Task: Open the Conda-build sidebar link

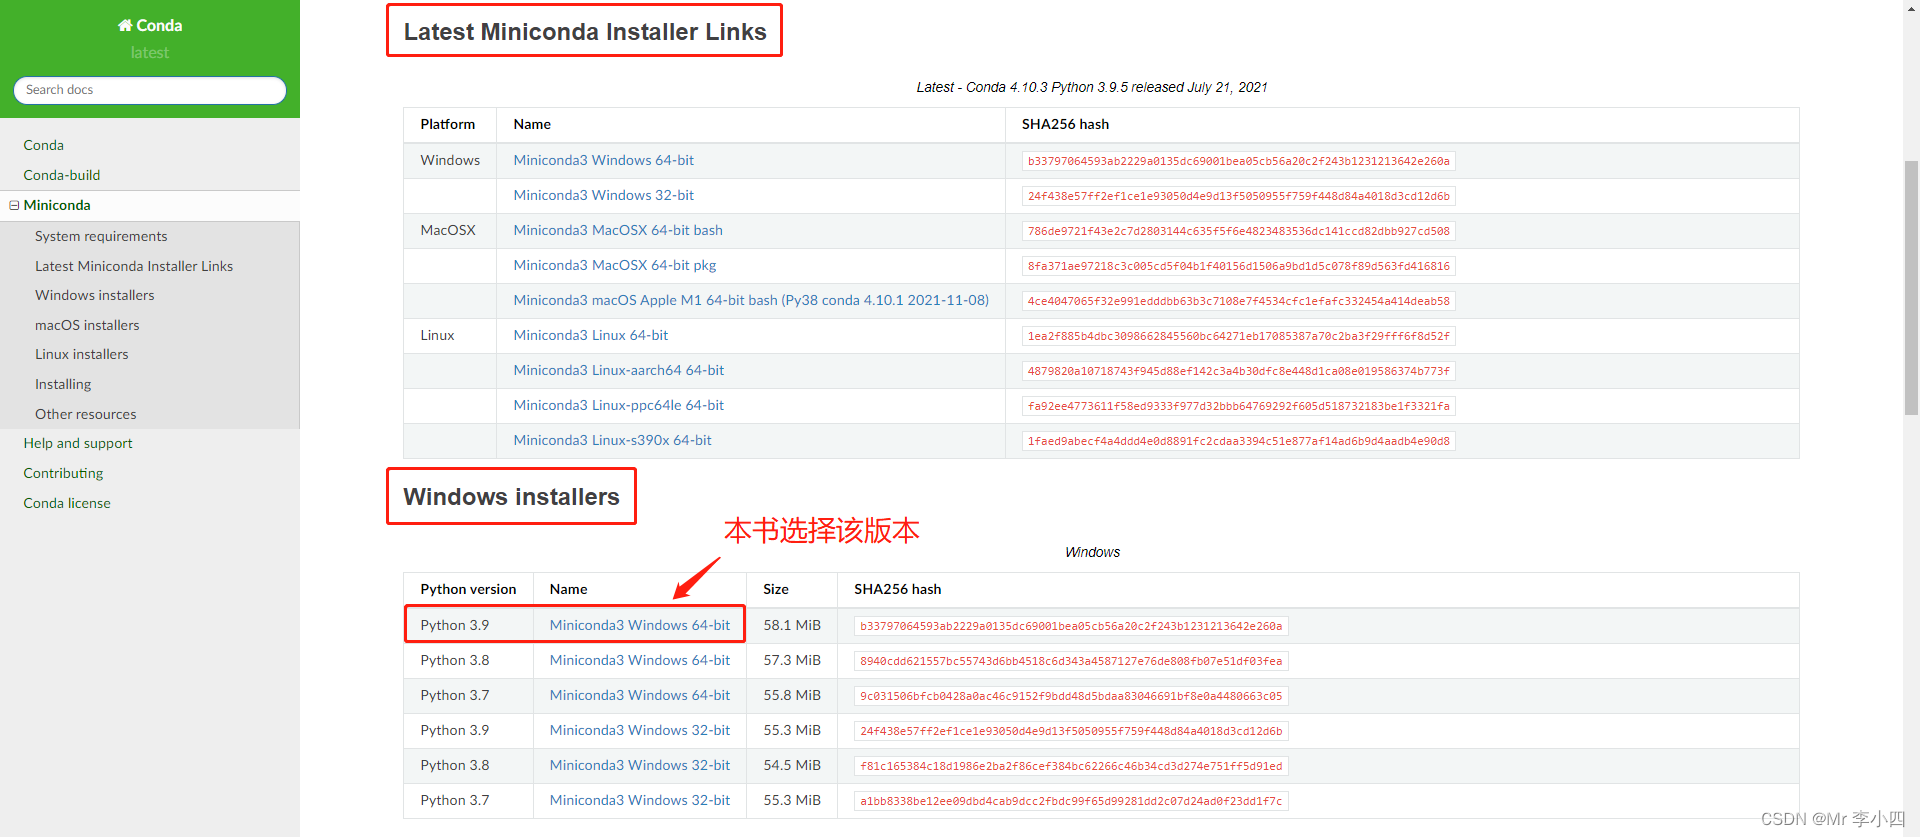Action: 62,175
